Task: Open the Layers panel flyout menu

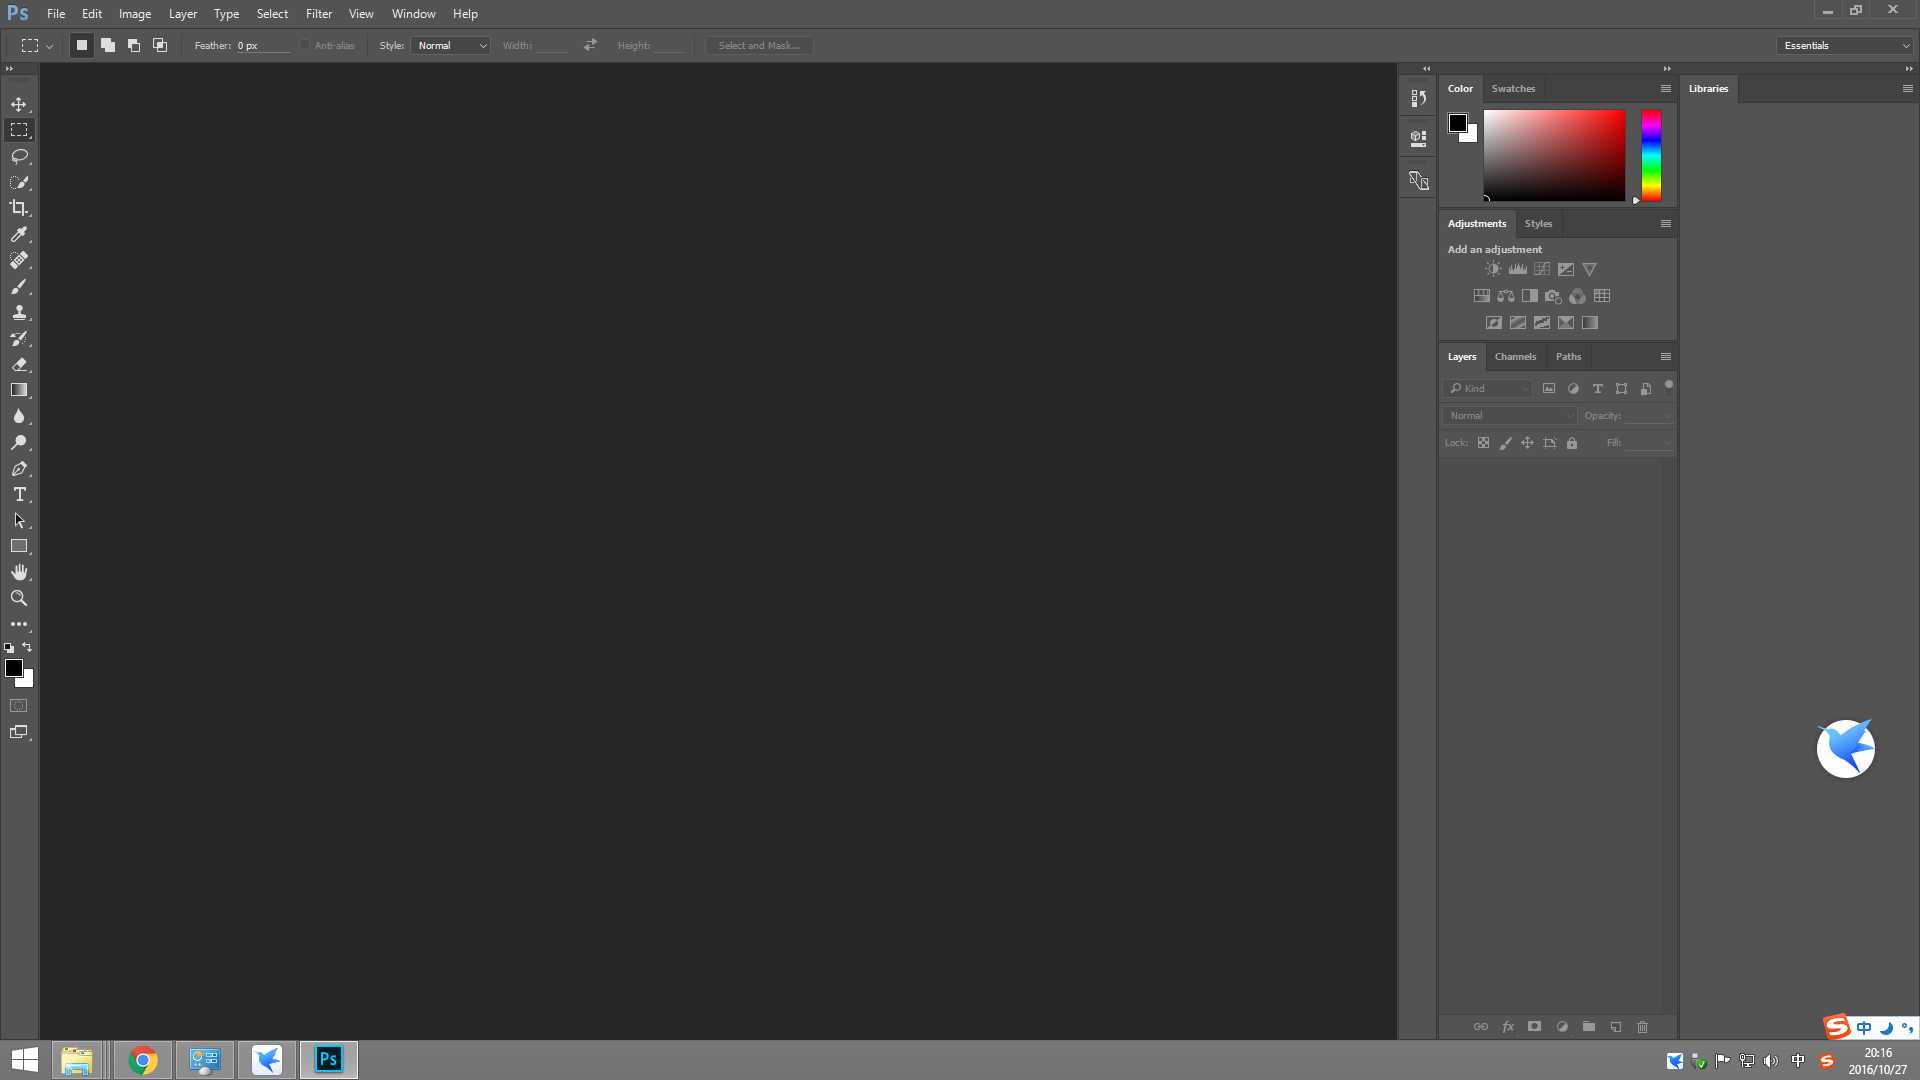Action: (1666, 356)
